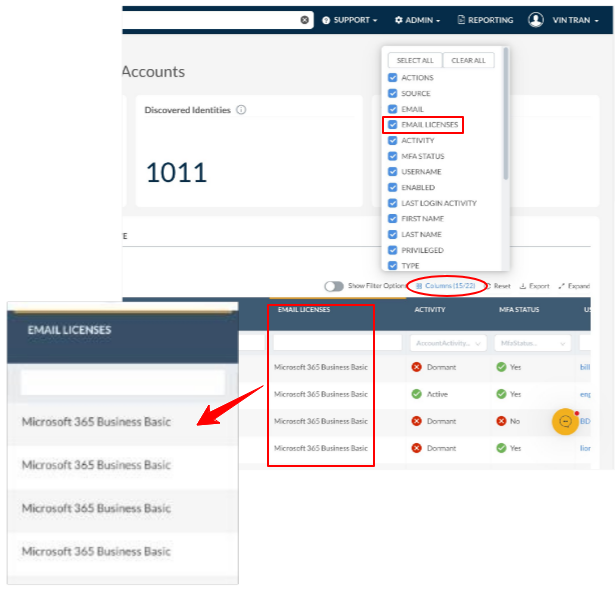Viewport: 615px width, 591px height.
Task: Open the Columns (15/22) selector
Action: 446,286
